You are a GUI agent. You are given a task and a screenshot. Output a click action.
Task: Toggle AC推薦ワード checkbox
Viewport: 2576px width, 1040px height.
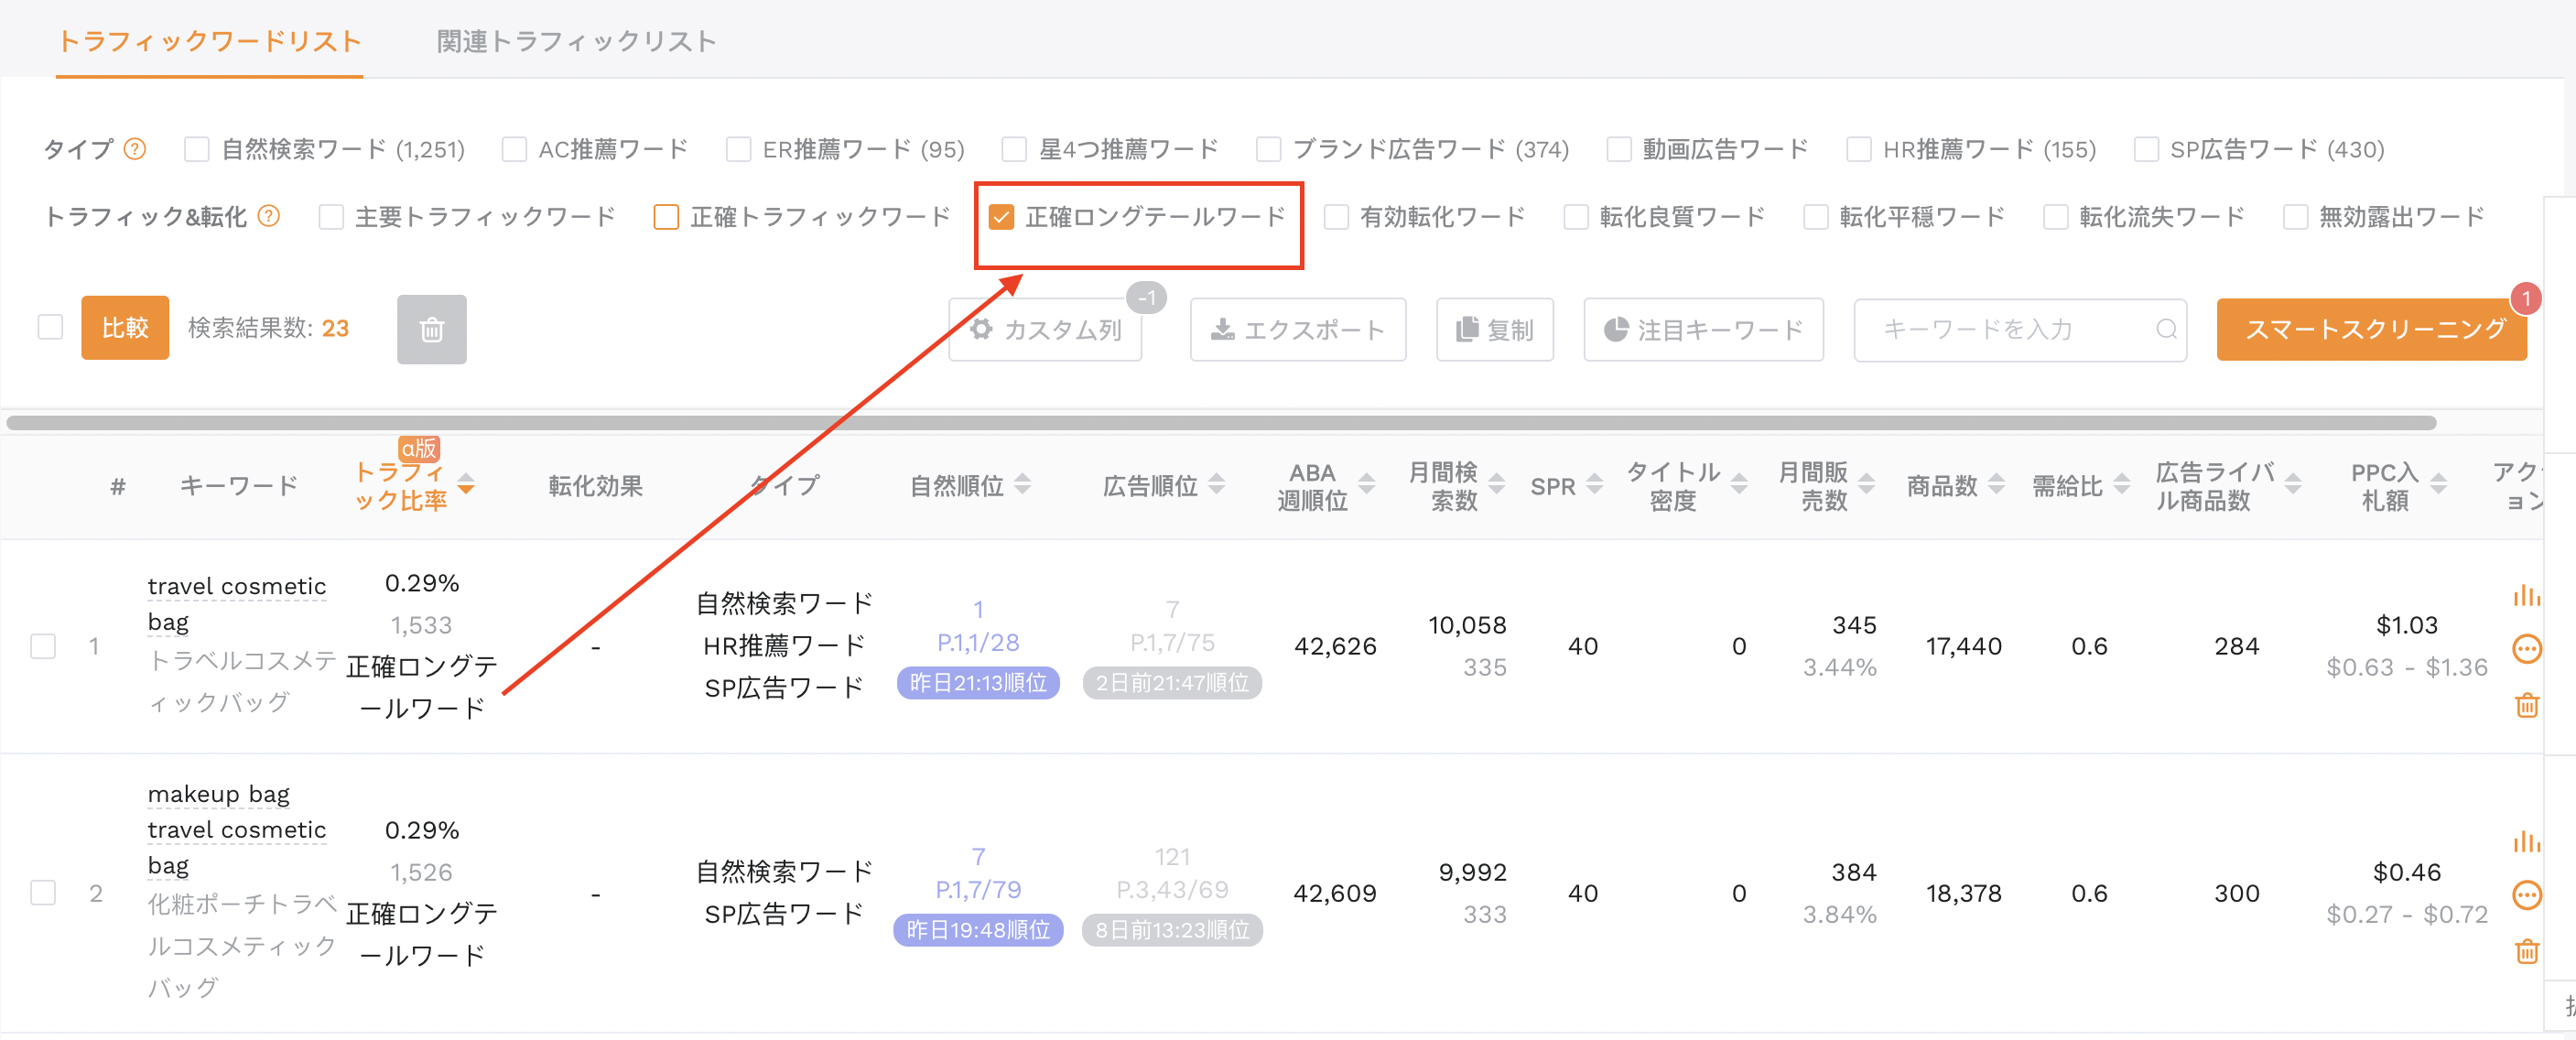pyautogui.click(x=514, y=149)
